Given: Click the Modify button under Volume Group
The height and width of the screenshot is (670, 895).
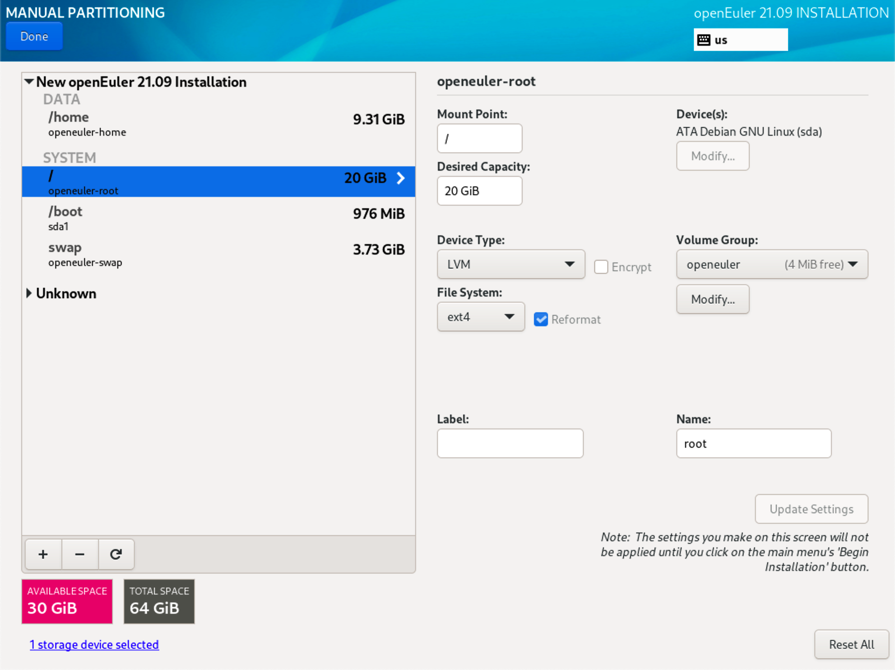Looking at the screenshot, I should [712, 299].
